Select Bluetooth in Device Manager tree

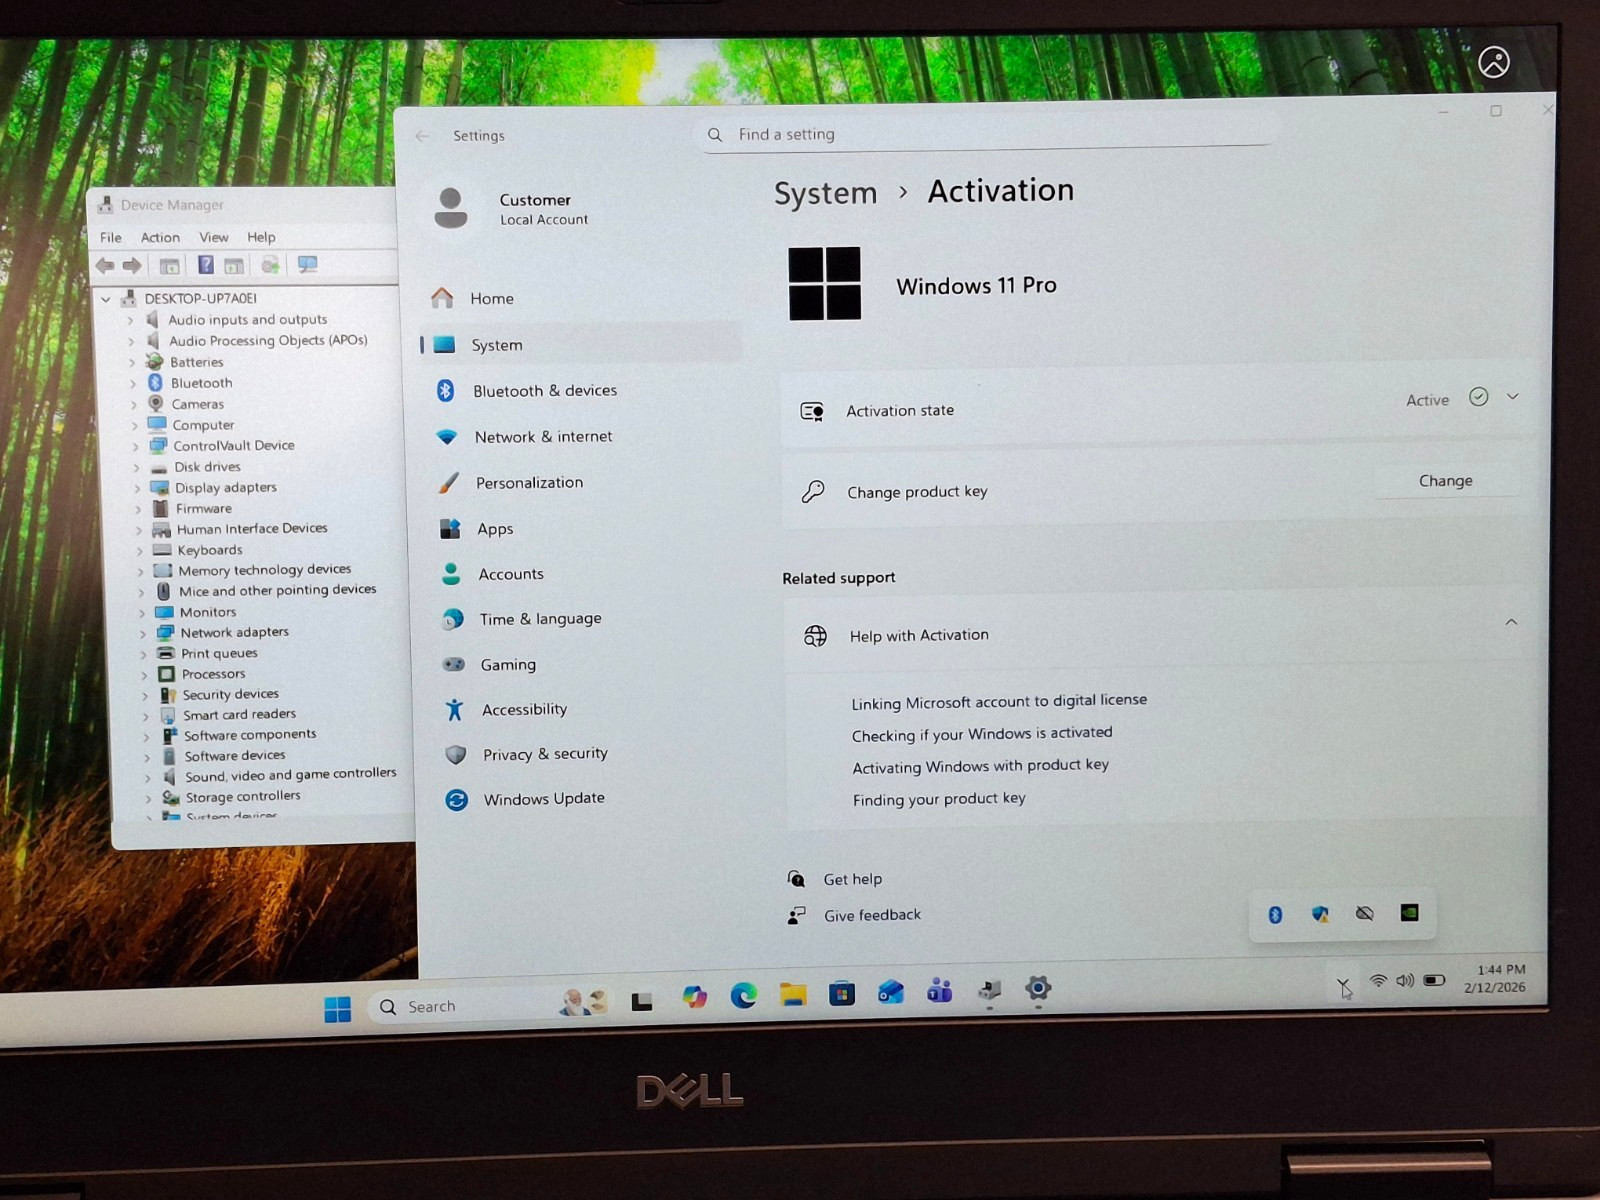click(201, 383)
